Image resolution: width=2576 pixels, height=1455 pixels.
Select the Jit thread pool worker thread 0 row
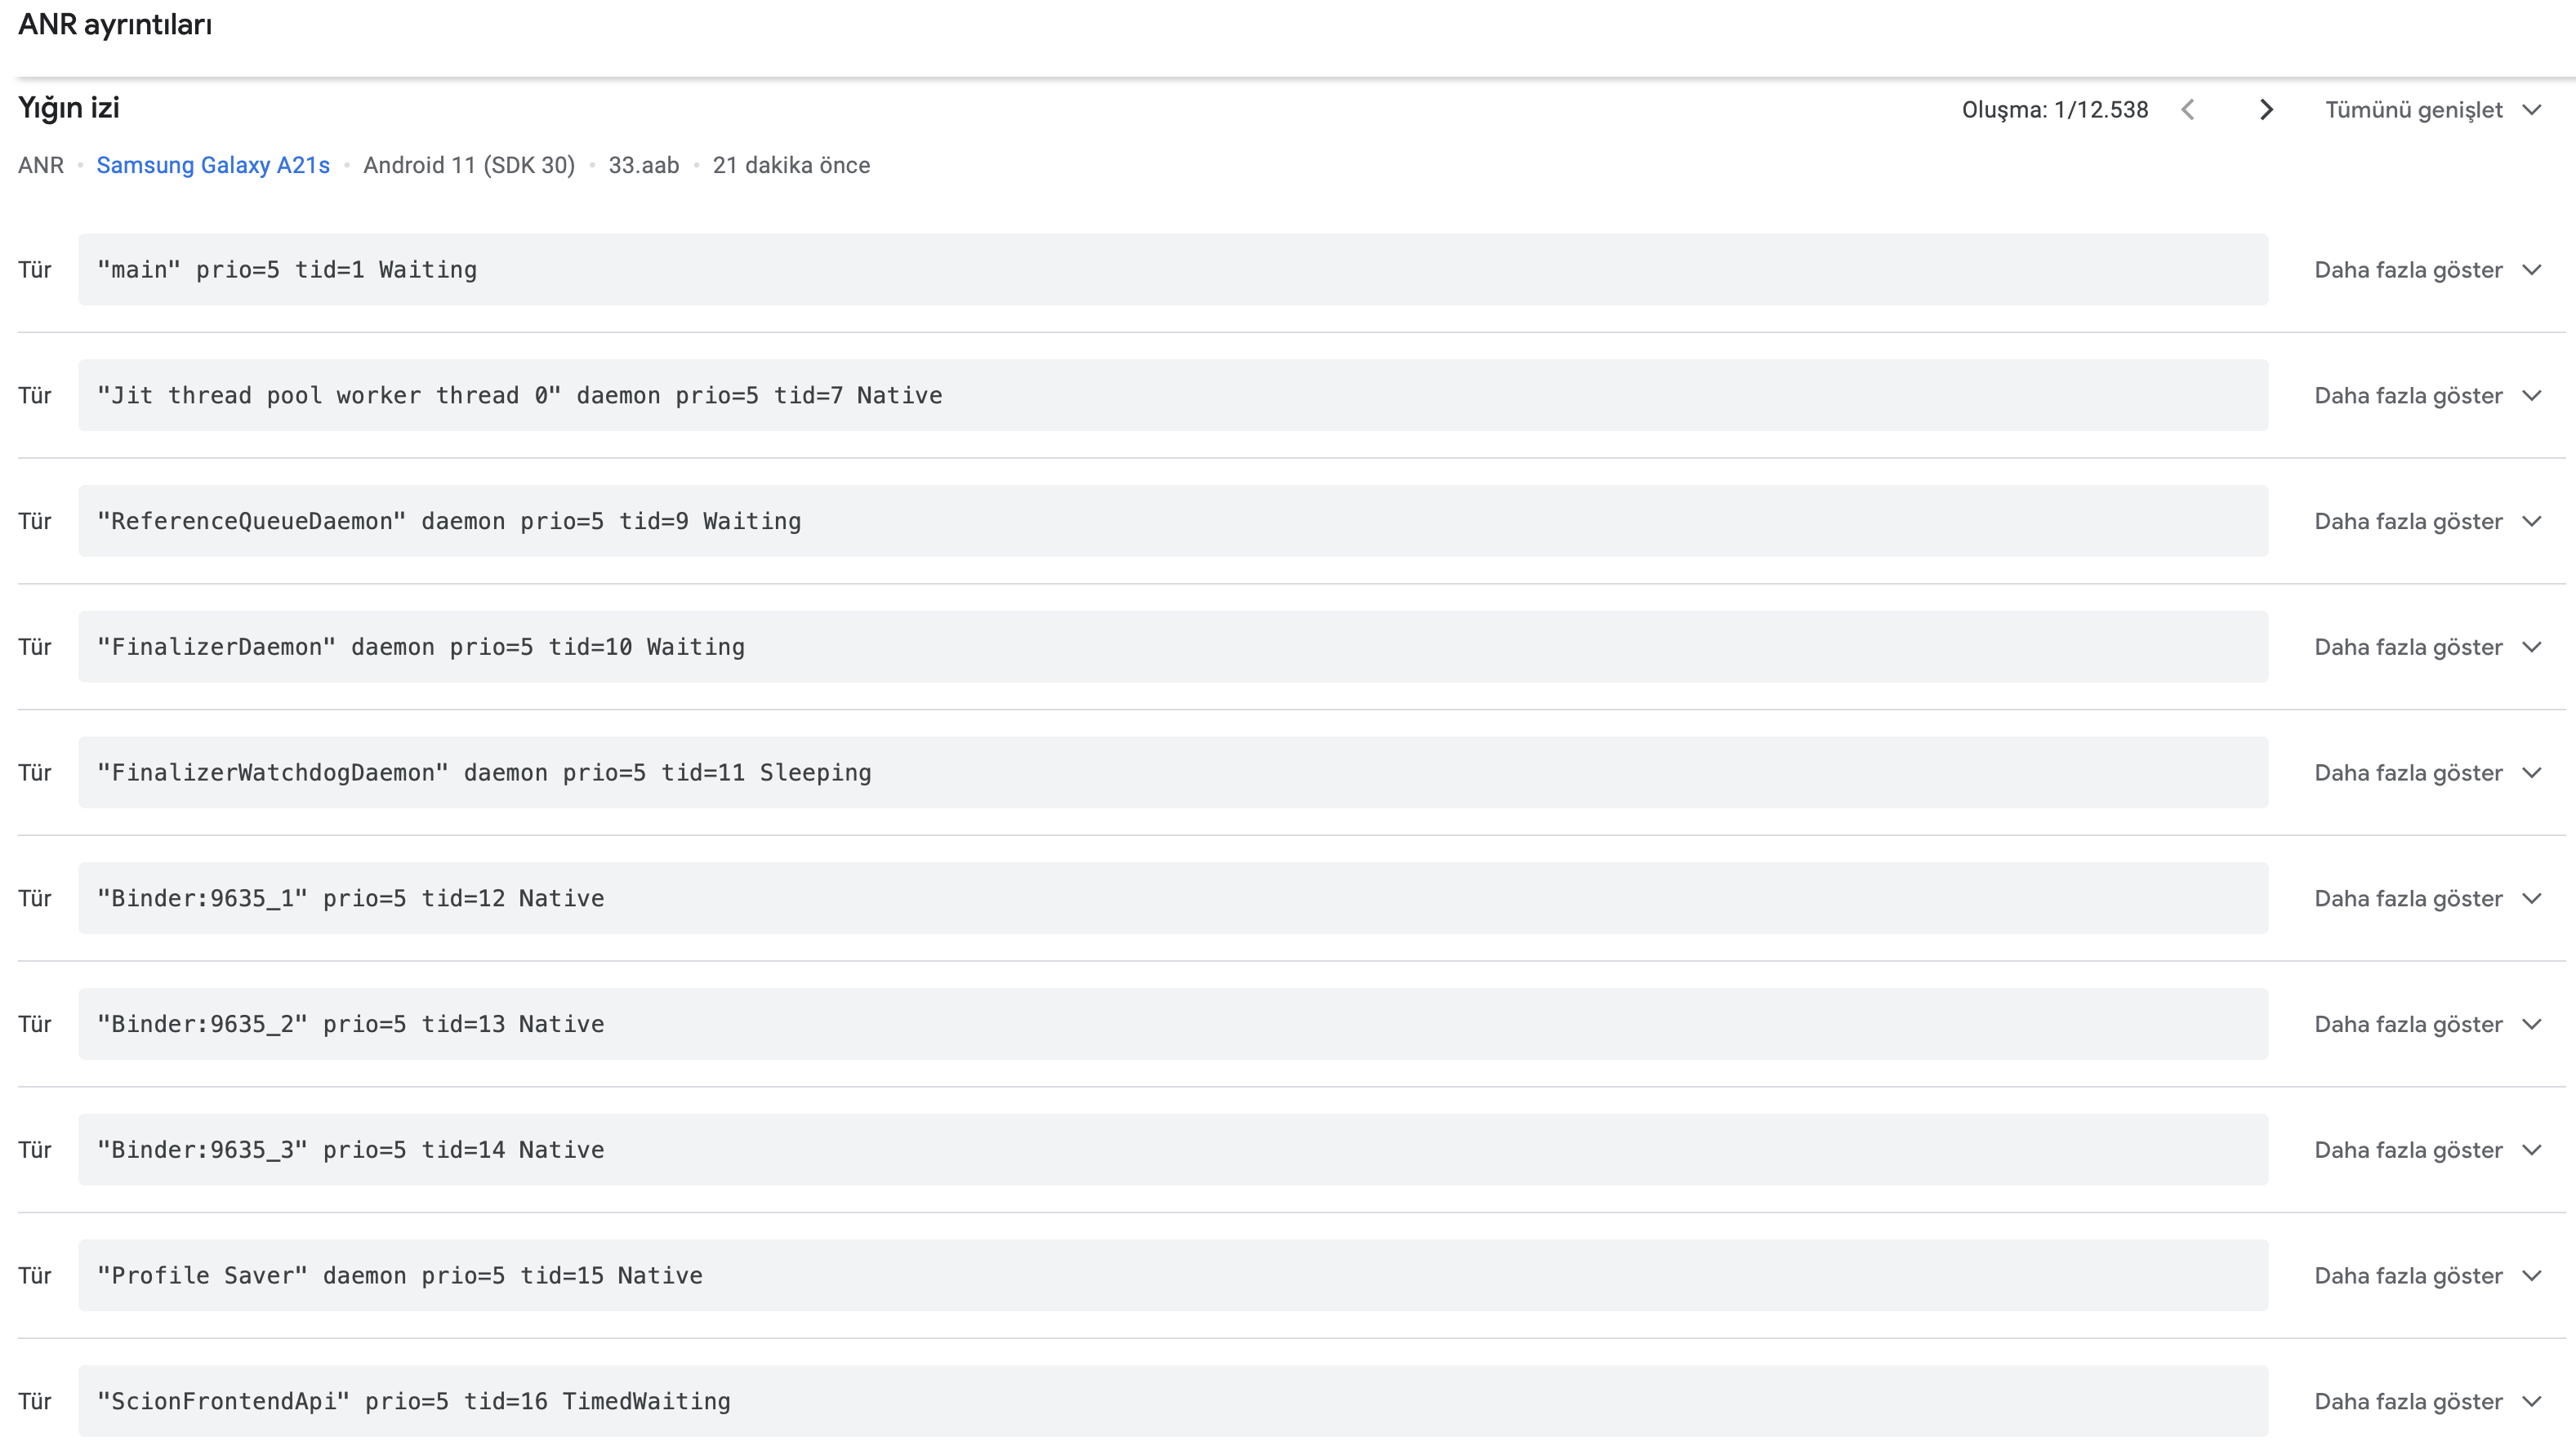point(1173,396)
